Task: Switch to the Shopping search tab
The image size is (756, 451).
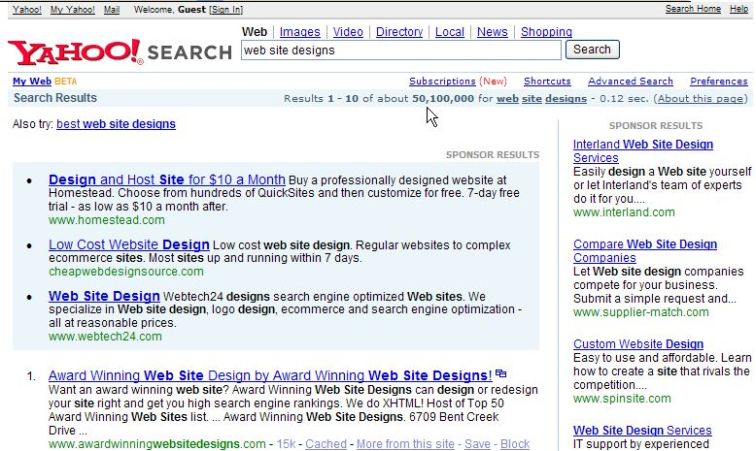Action: pos(546,32)
